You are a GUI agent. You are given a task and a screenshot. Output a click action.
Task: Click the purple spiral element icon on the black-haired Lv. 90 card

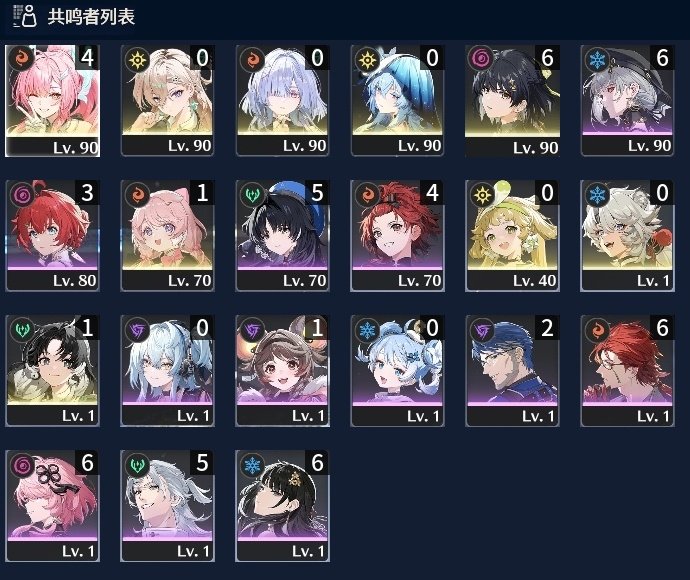(x=482, y=59)
